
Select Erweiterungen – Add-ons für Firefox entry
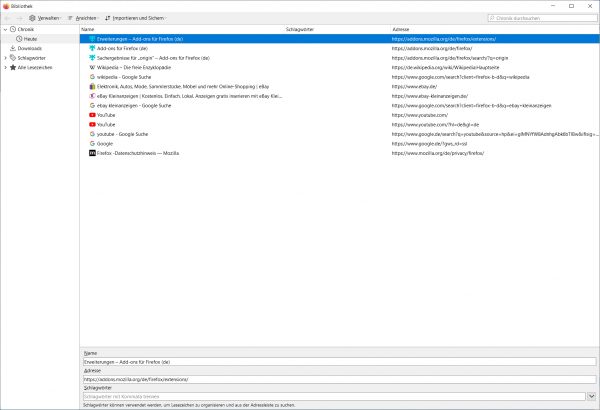[x=339, y=39]
